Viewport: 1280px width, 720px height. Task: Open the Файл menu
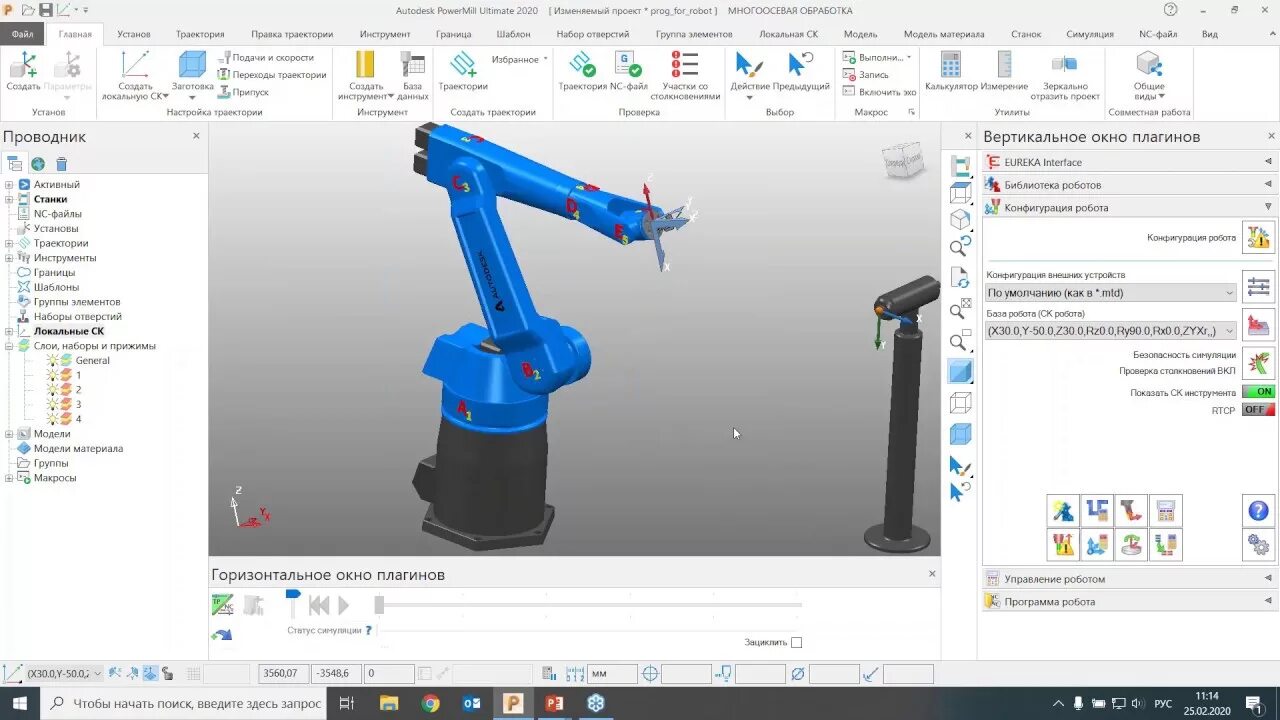22,34
